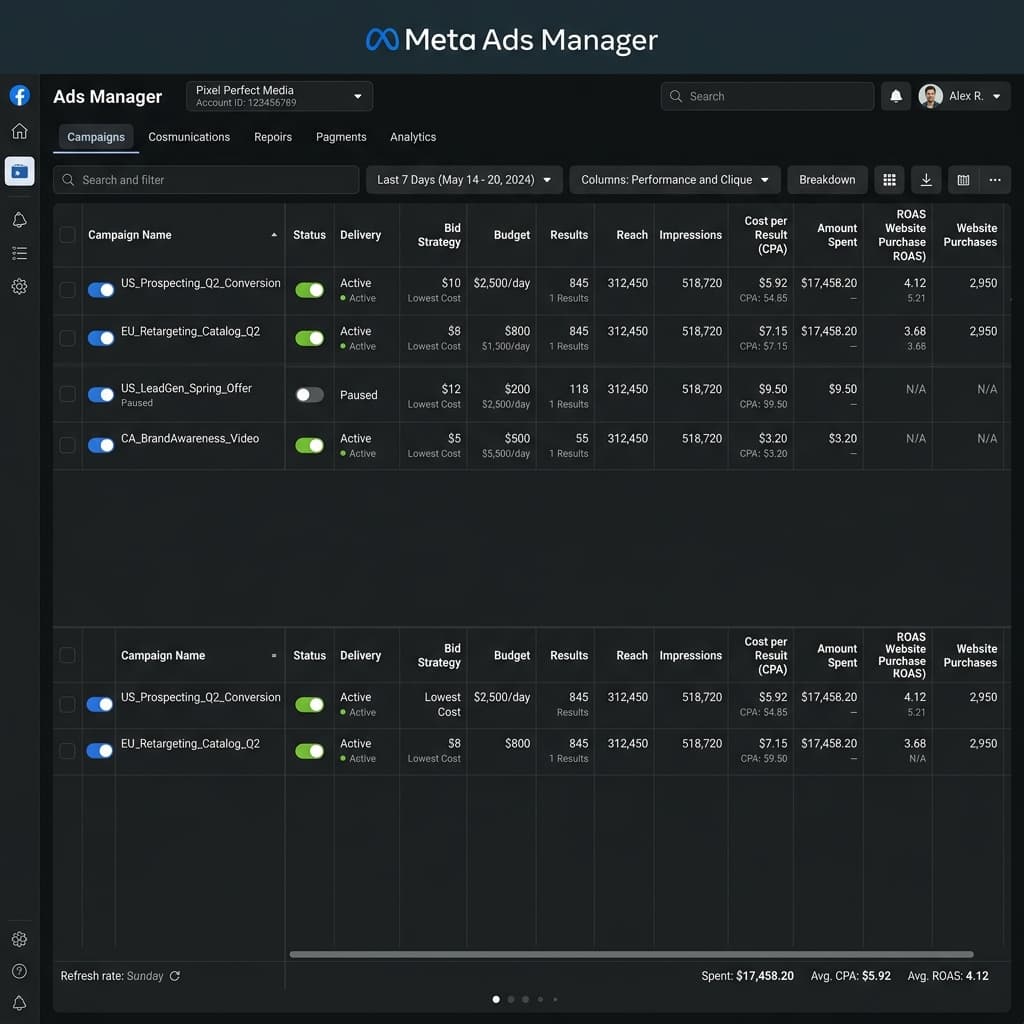Screen dimensions: 1024x1024
Task: Open the Last 7 Days date range dropdown
Action: point(464,180)
